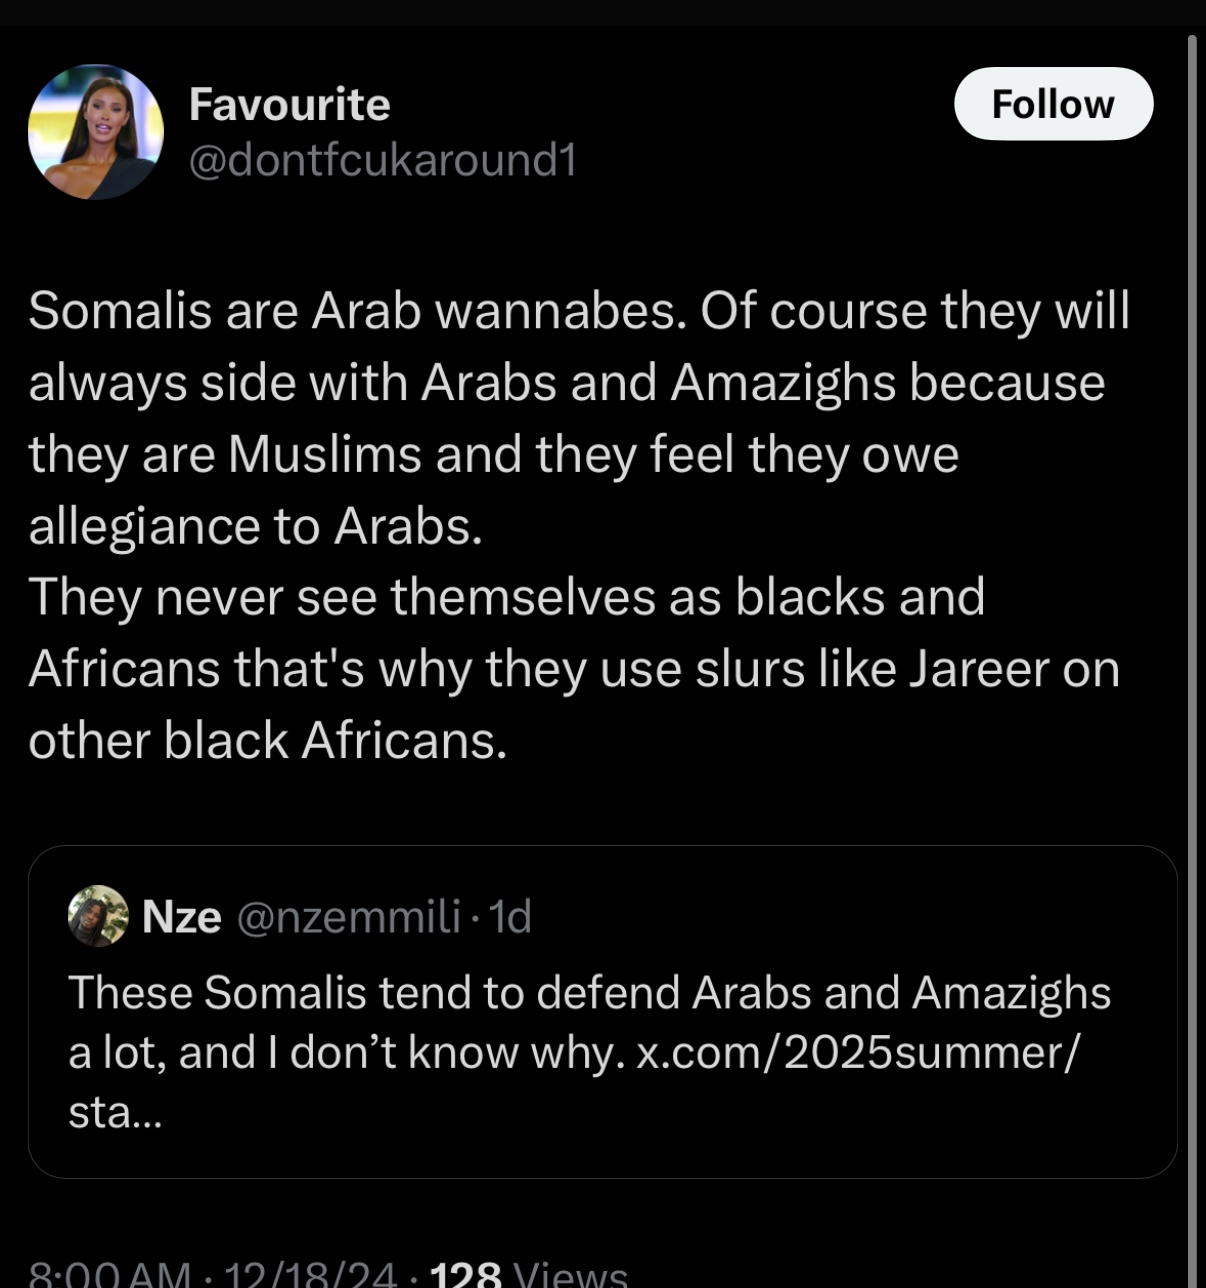Click the vertical scrollbar on right edge
Screen dimensions: 1206x1288
(1191, 600)
